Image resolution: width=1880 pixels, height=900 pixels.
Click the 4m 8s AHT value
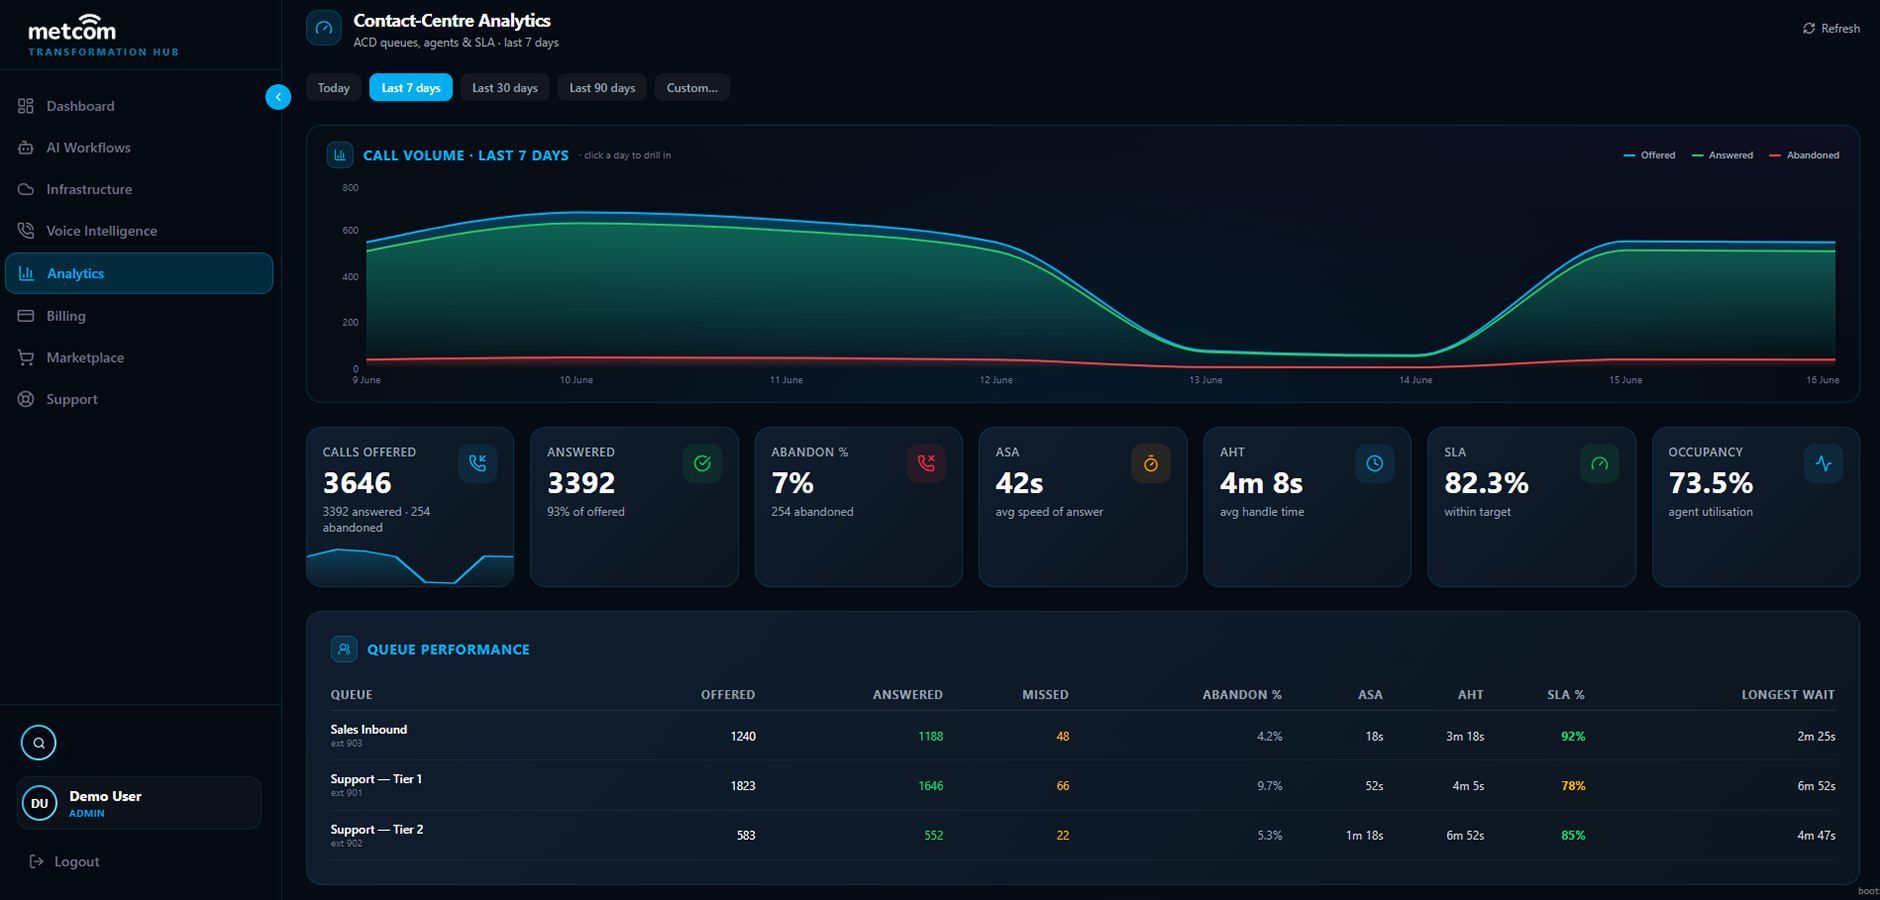tap(1261, 483)
